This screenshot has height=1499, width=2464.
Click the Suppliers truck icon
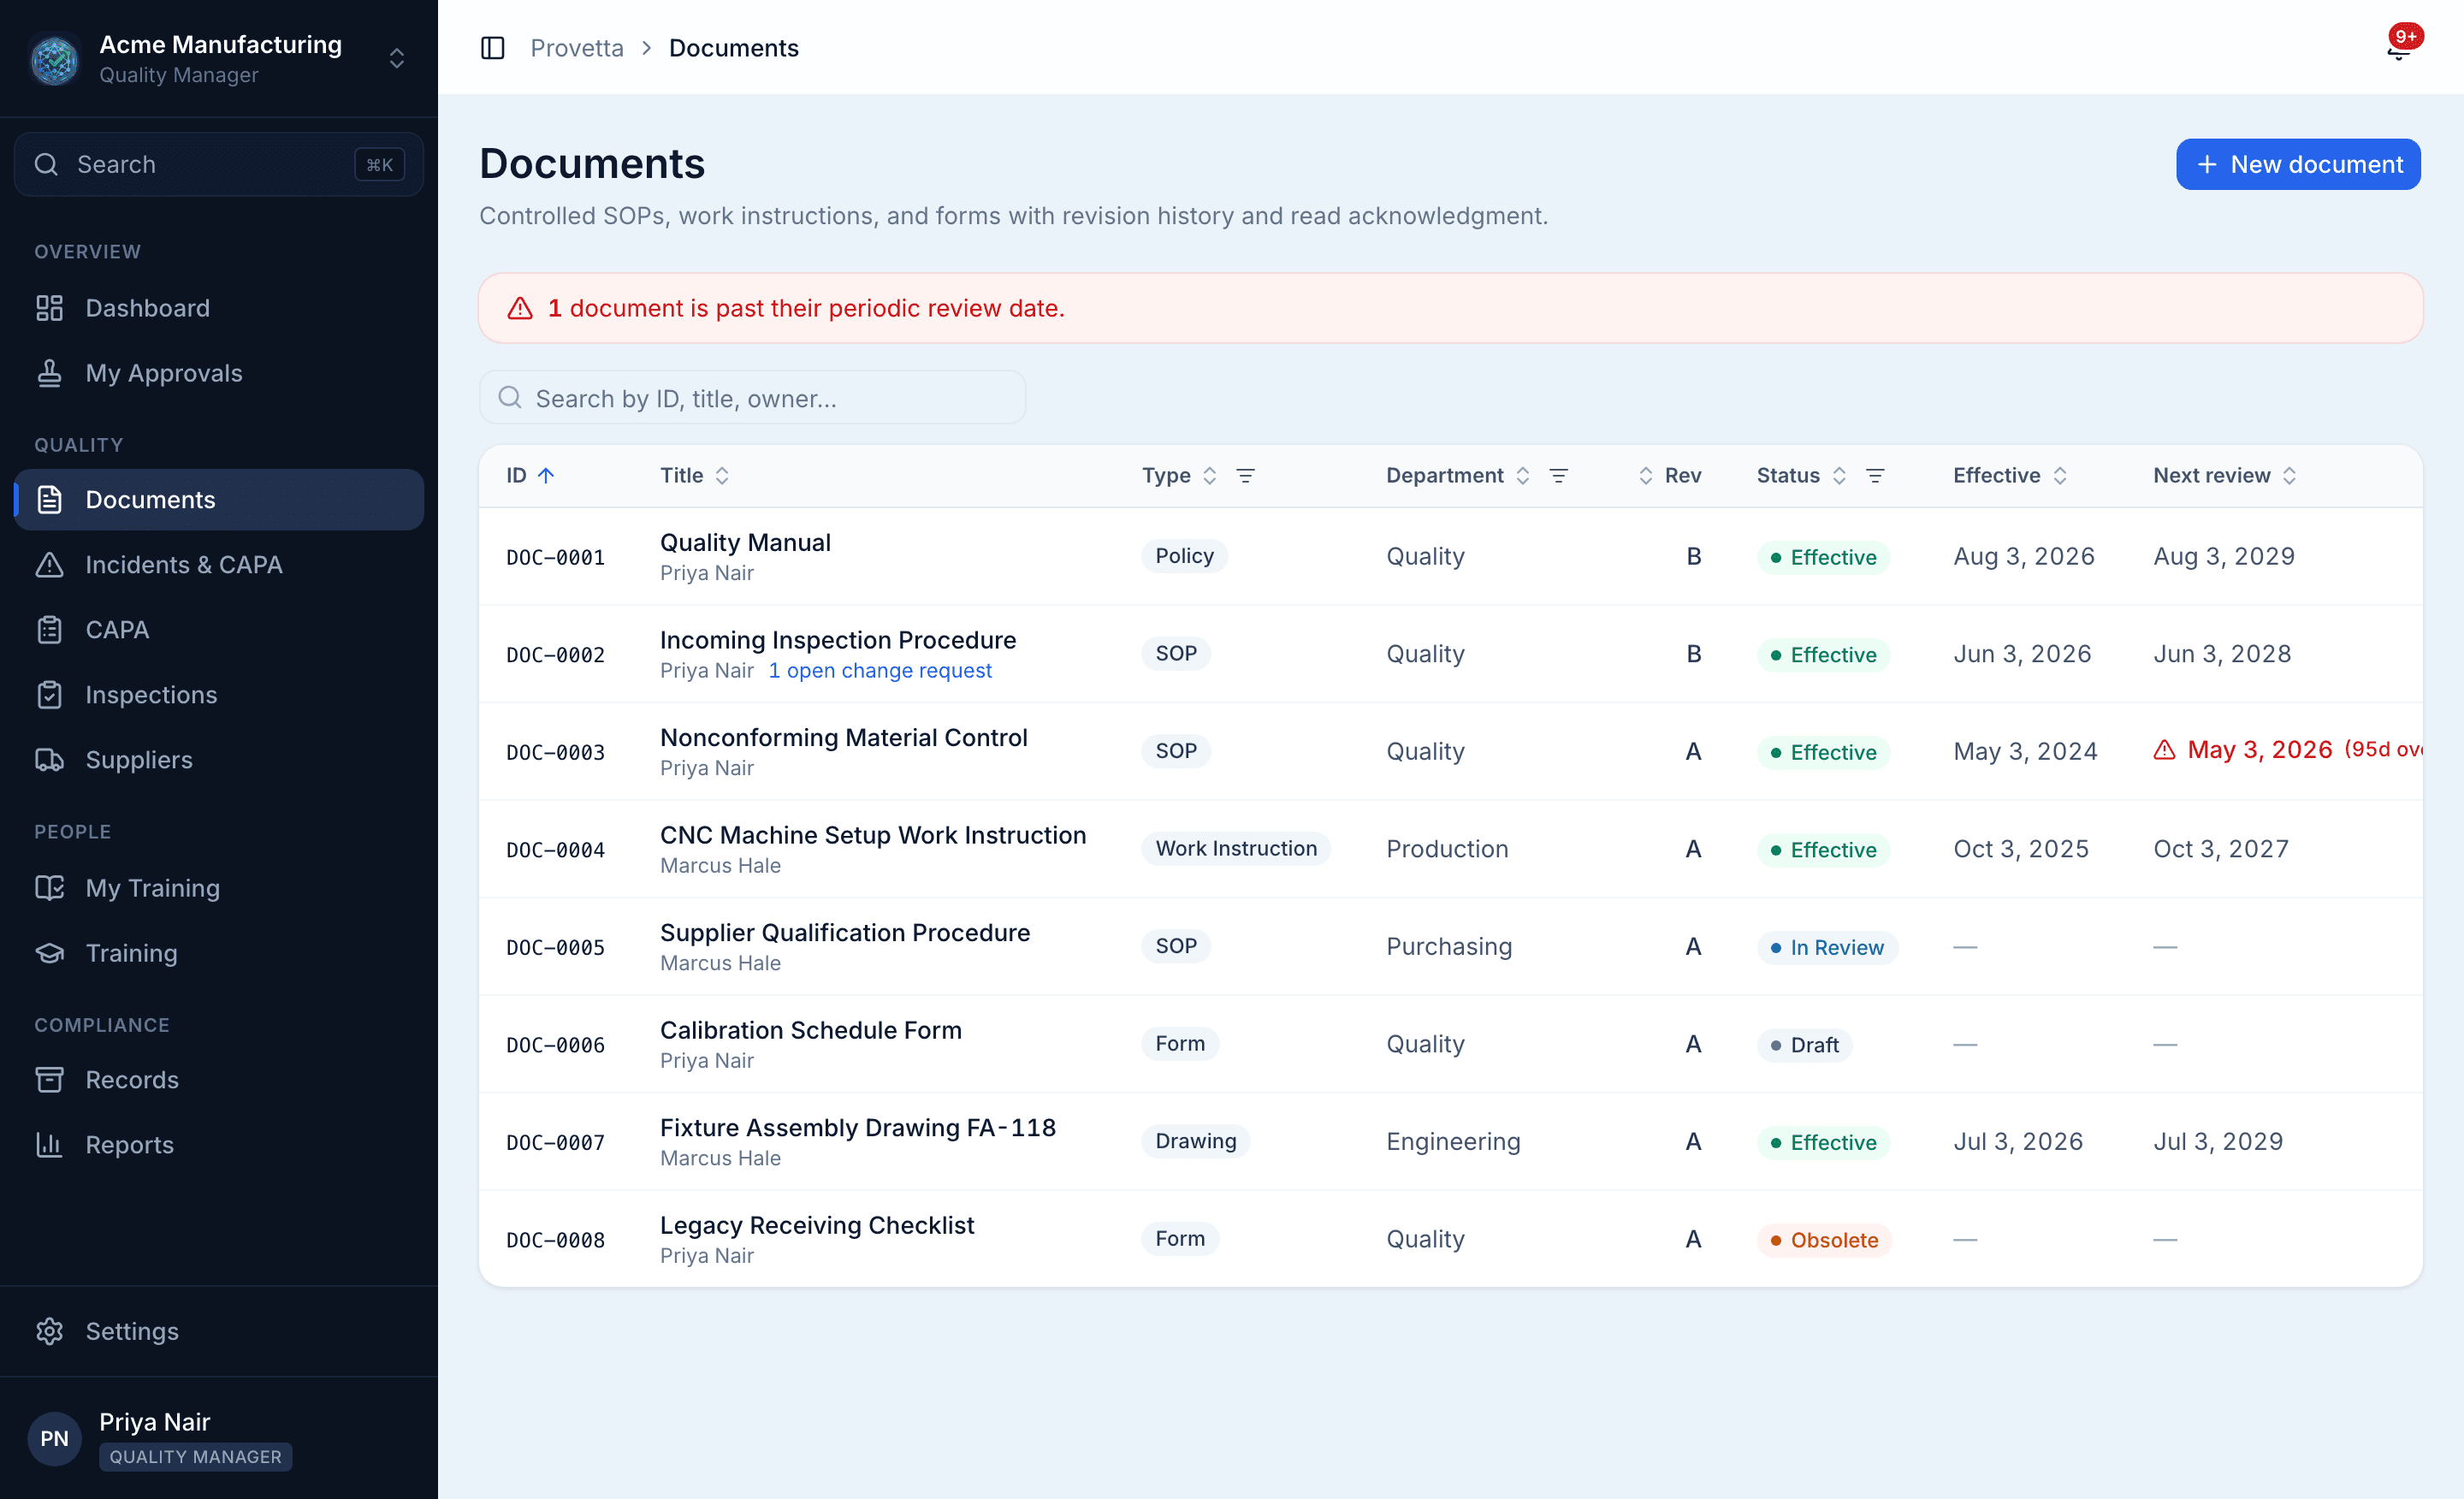click(x=49, y=760)
